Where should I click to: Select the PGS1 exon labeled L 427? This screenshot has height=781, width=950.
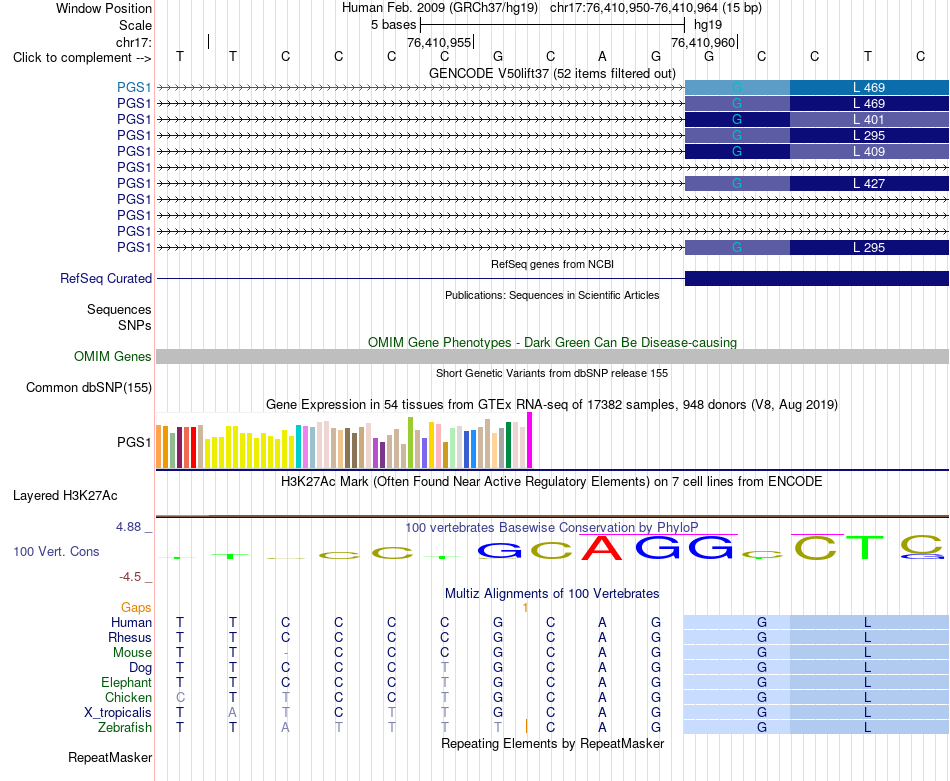coord(869,184)
